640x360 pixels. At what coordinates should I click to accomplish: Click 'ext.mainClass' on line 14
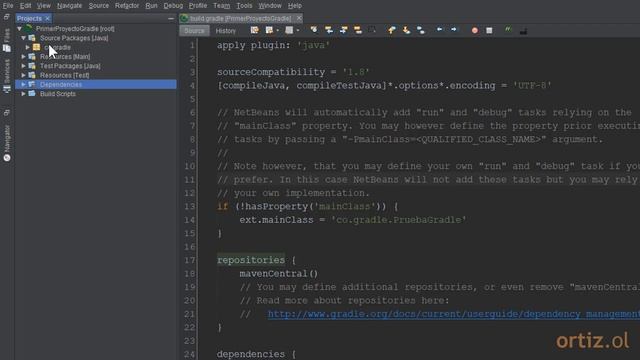coord(276,220)
